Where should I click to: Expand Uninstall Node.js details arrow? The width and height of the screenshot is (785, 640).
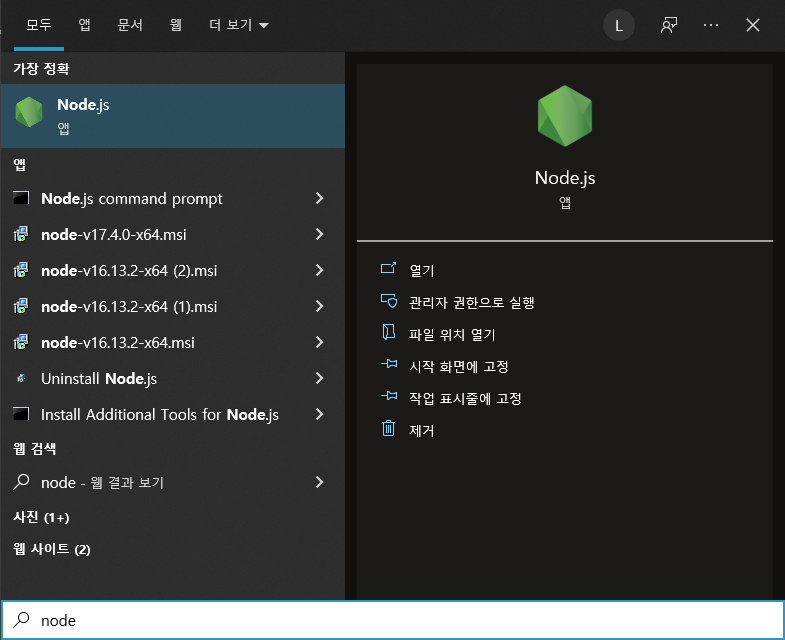coord(319,379)
